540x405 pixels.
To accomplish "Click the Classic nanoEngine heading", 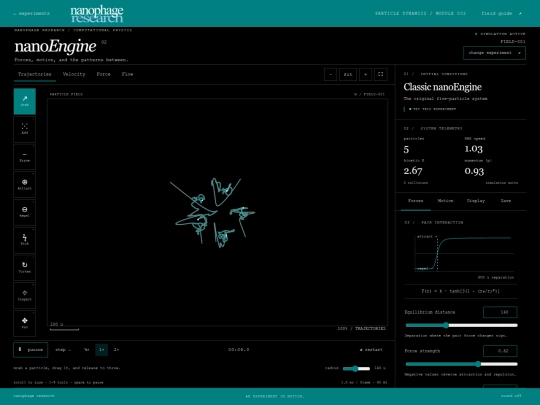I will point(443,87).
